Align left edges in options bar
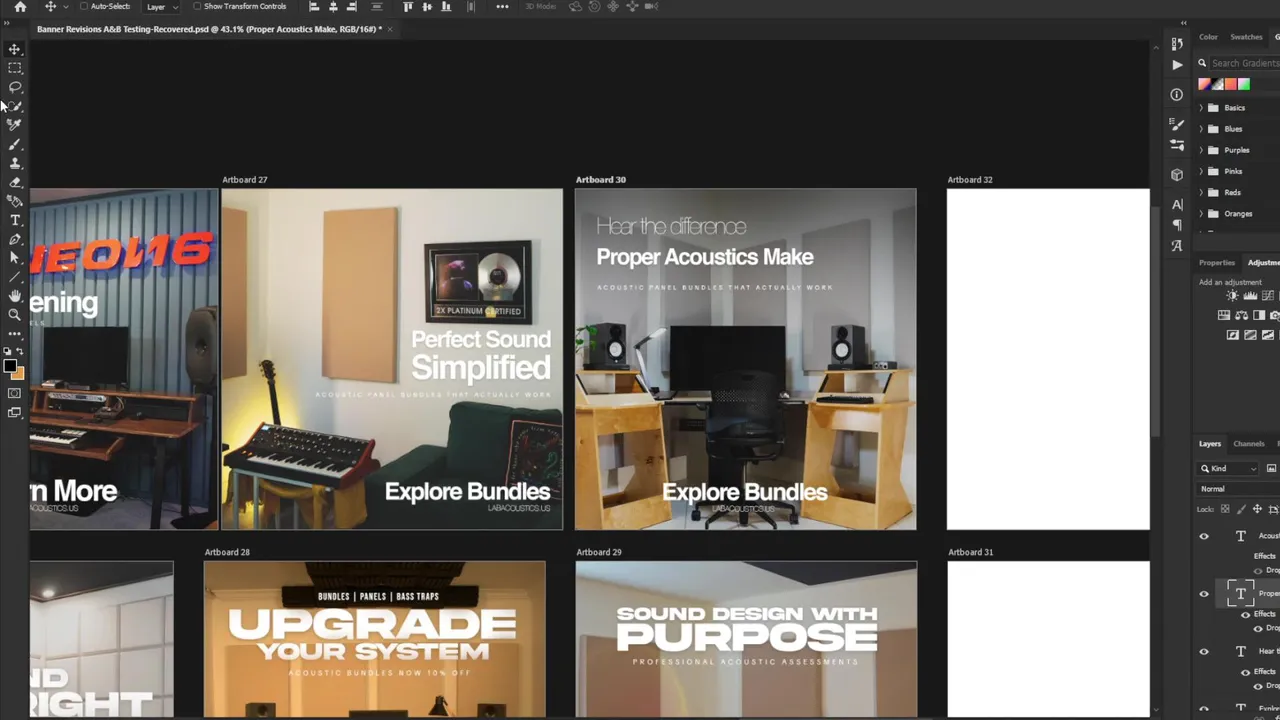This screenshot has height=720, width=1280. click(314, 7)
